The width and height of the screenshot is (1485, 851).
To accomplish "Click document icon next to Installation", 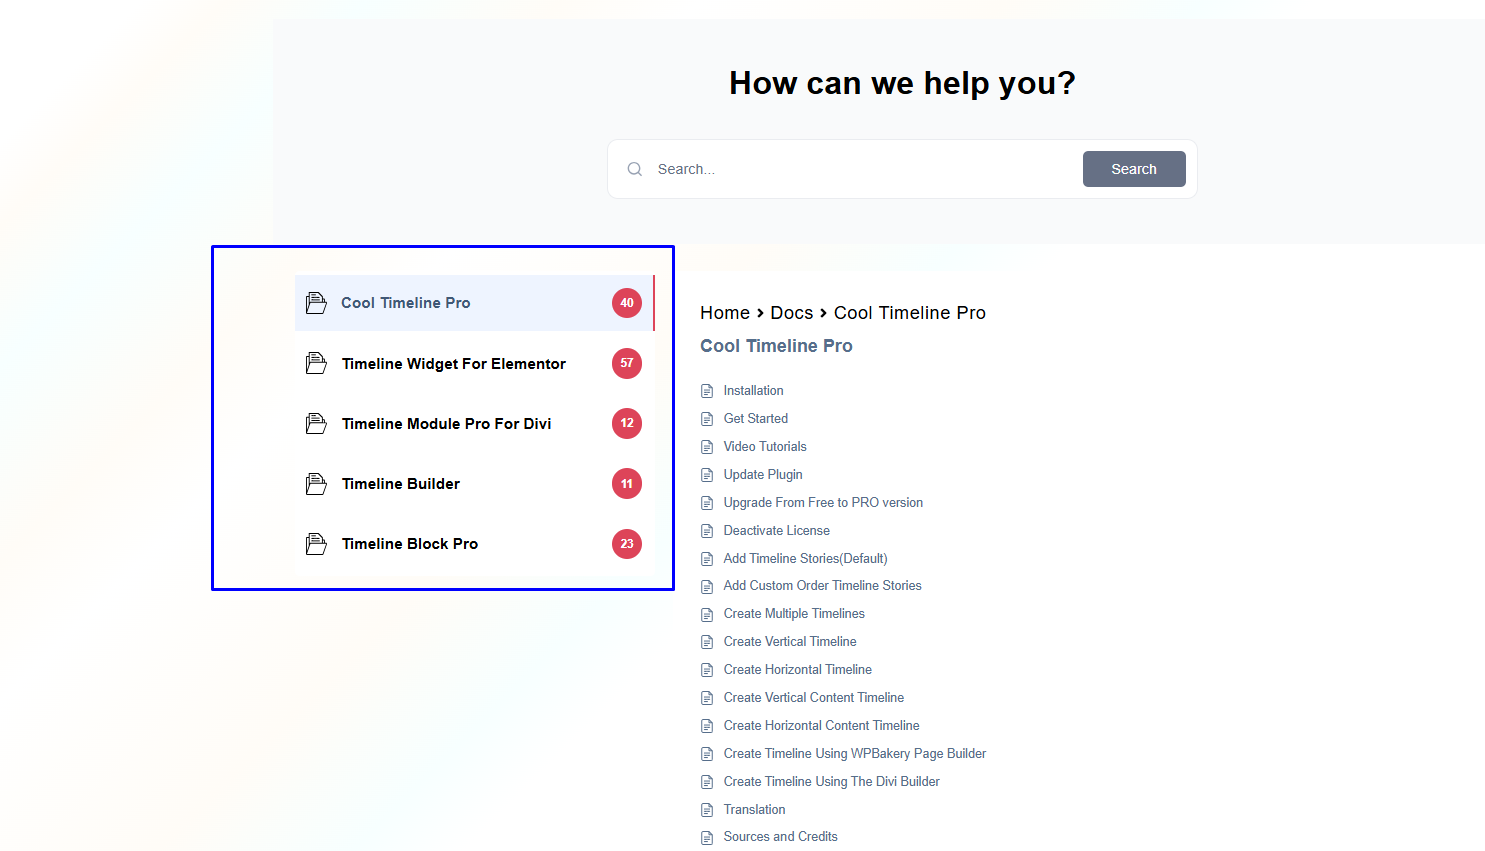I will click(x=707, y=391).
